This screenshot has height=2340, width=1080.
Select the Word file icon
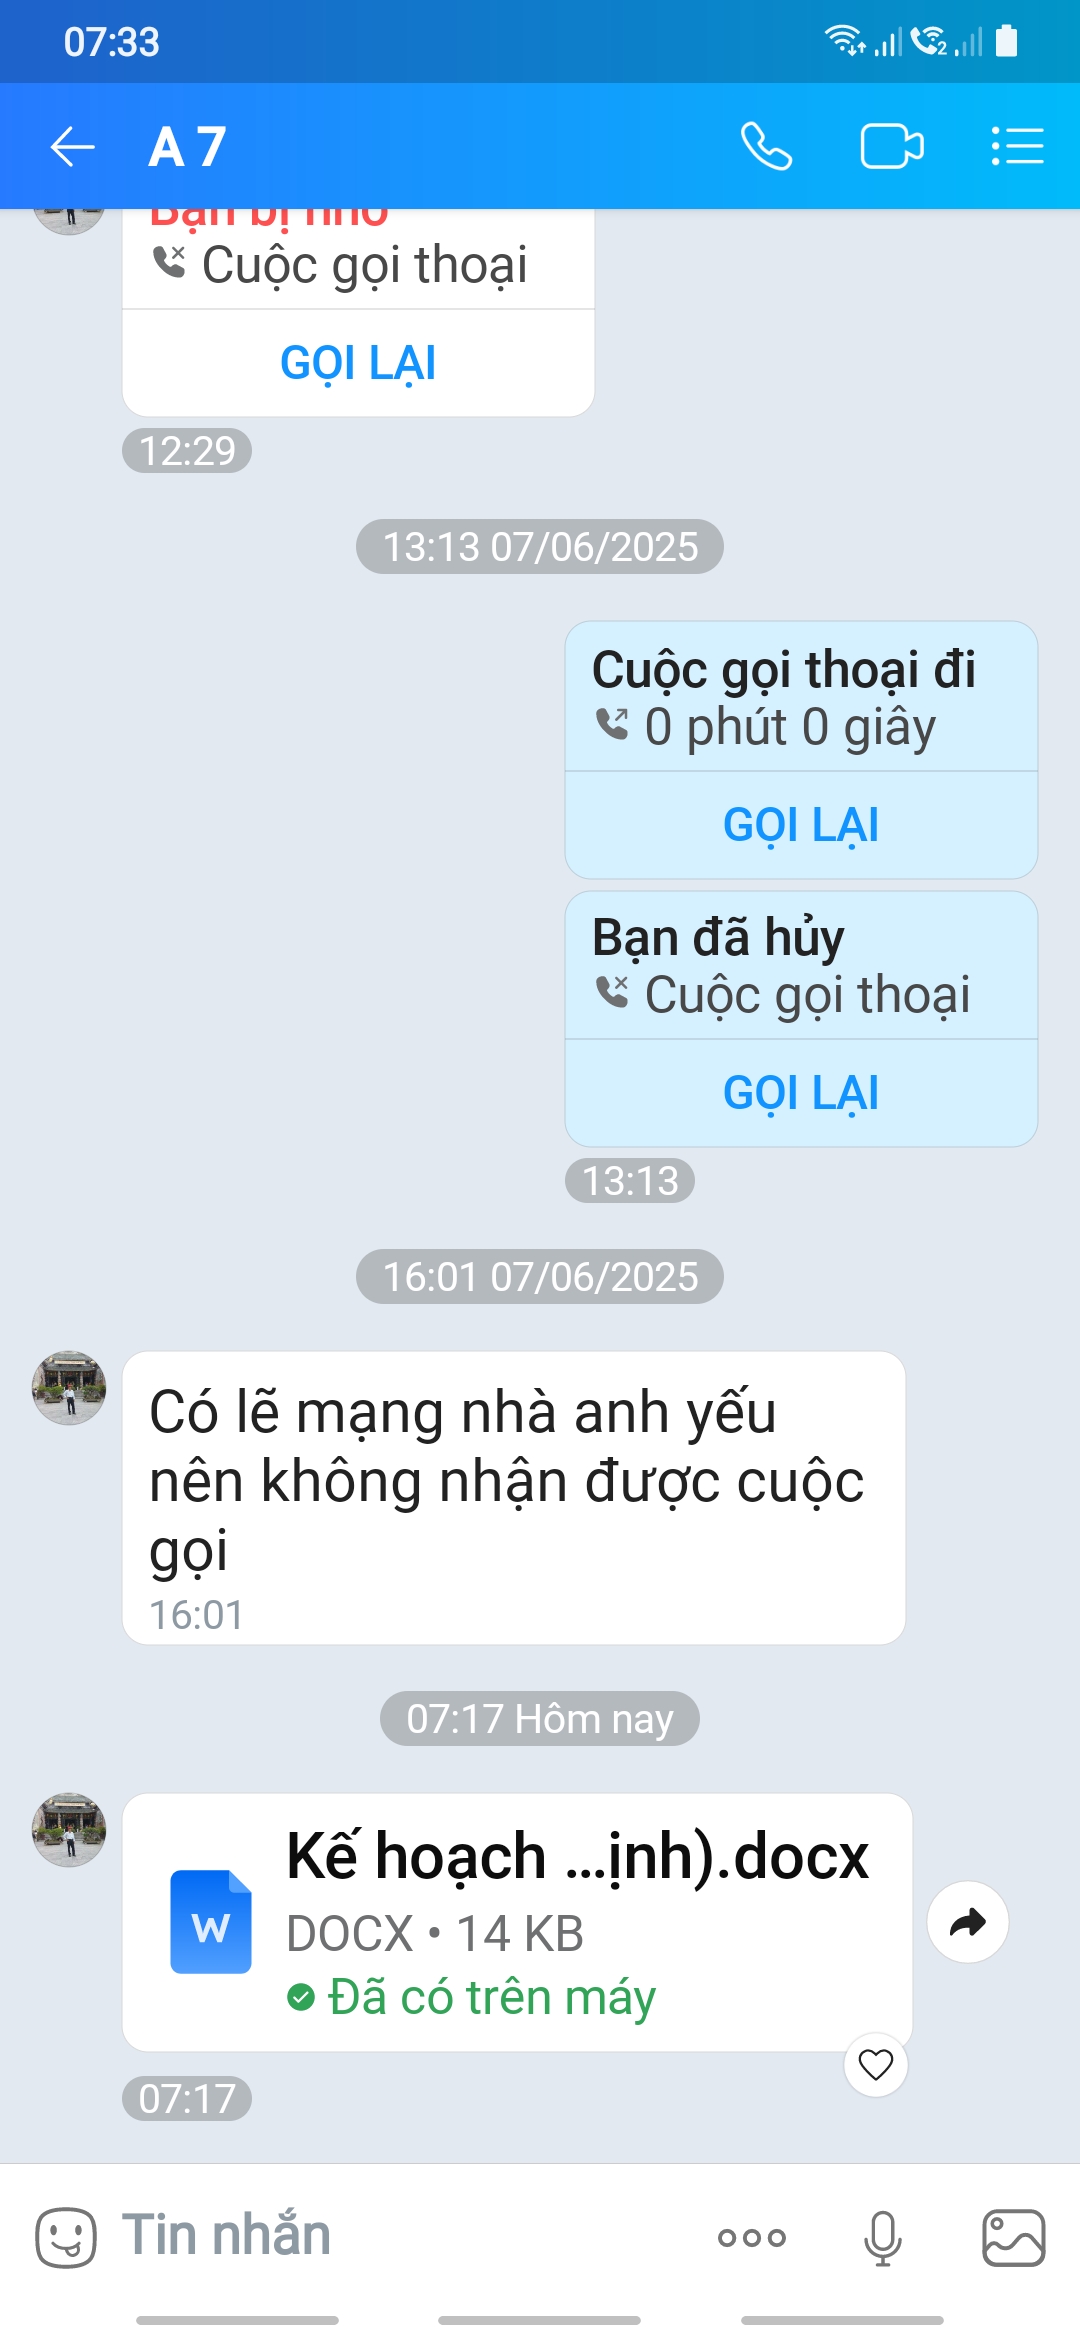(210, 1921)
